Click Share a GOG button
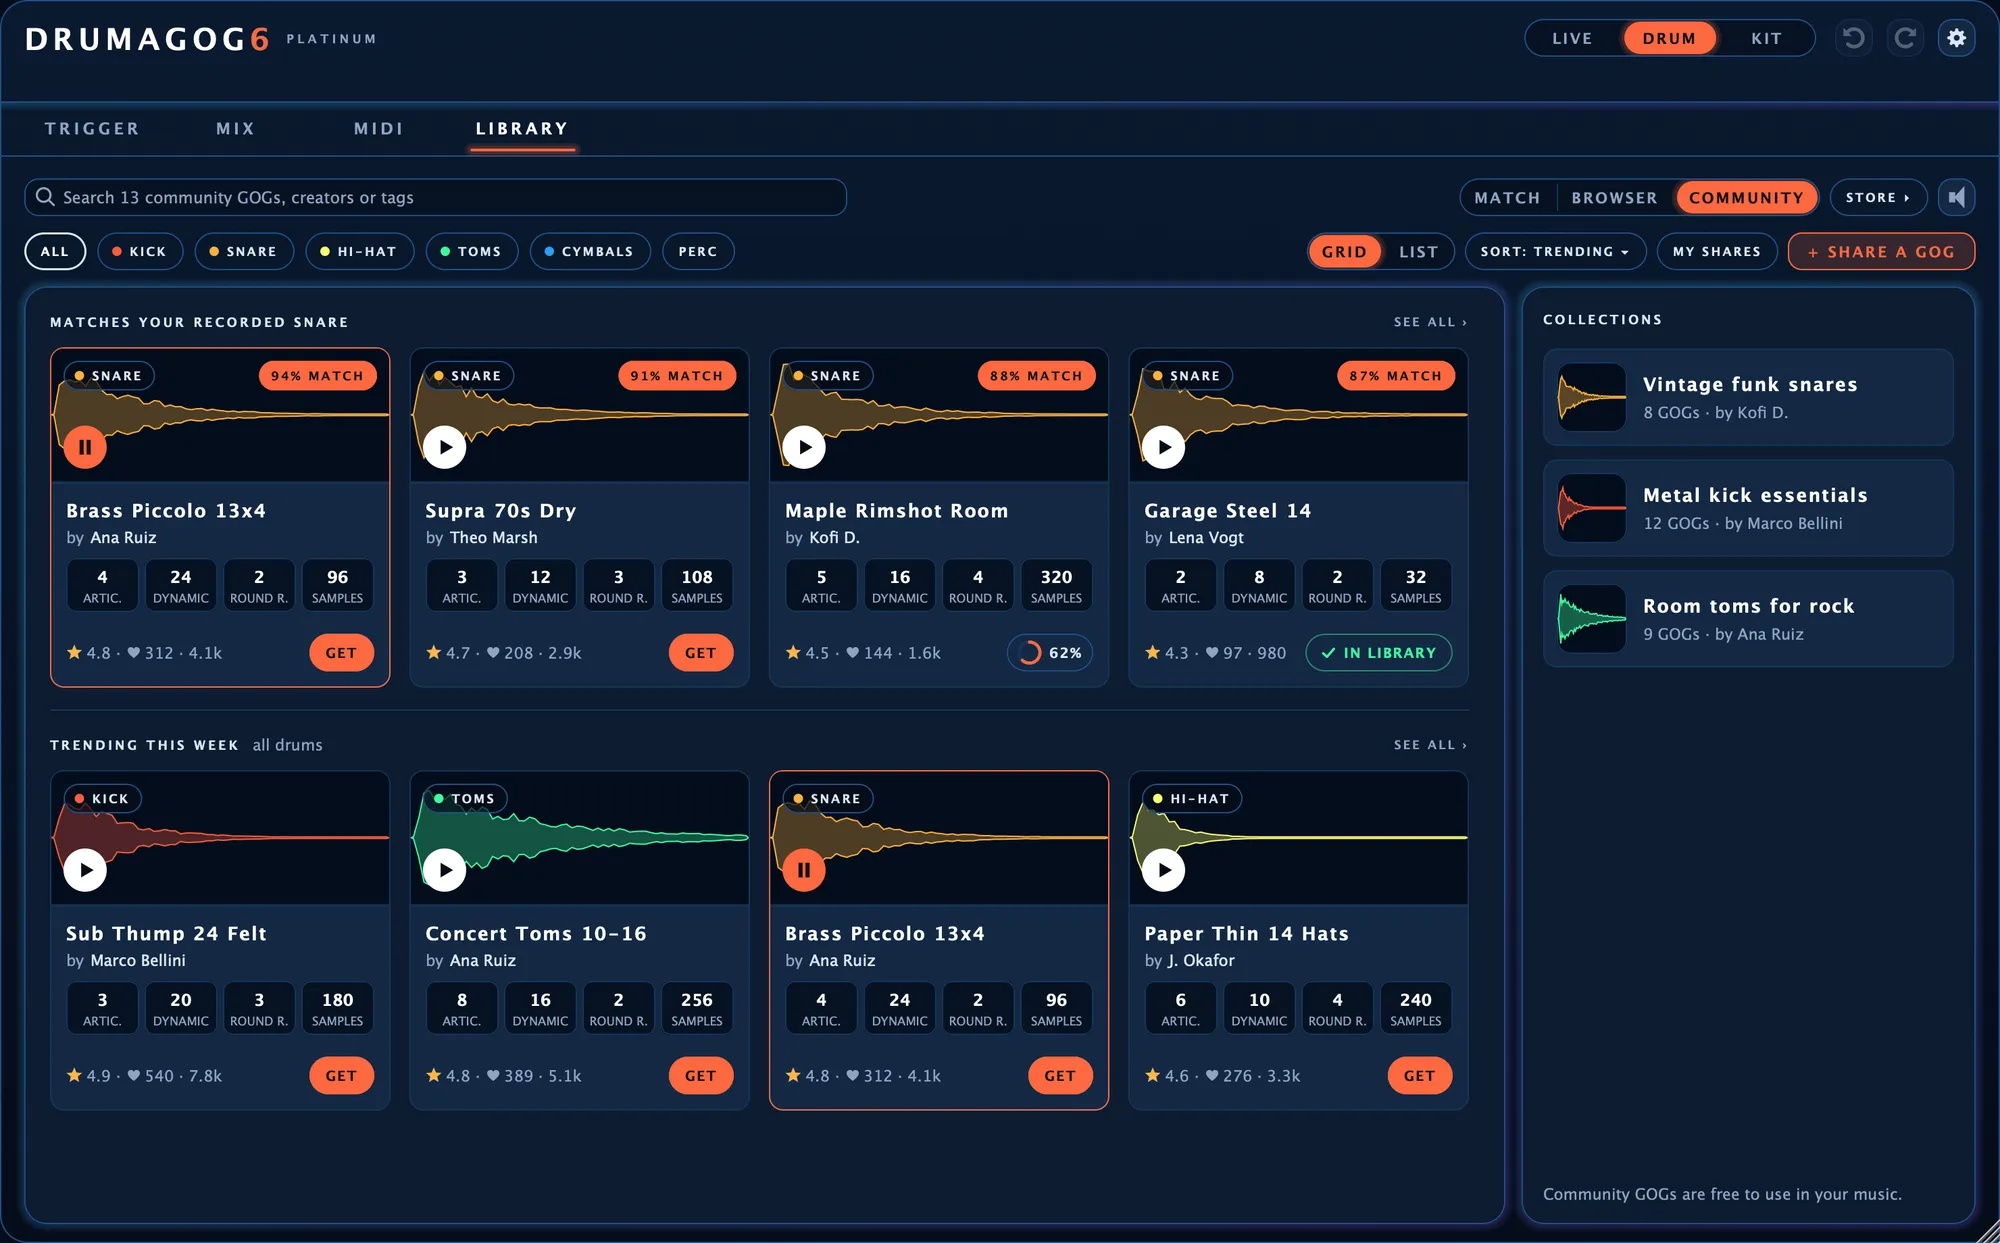This screenshot has width=2000, height=1243. tap(1881, 251)
